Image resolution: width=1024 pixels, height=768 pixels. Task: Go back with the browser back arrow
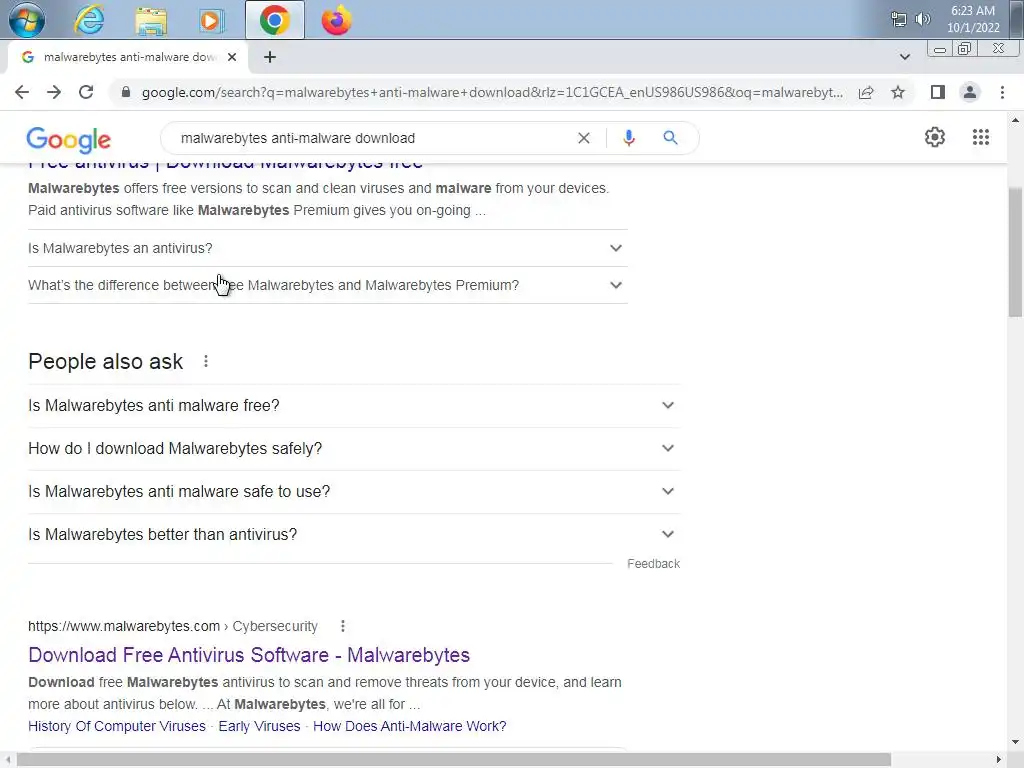pos(22,92)
